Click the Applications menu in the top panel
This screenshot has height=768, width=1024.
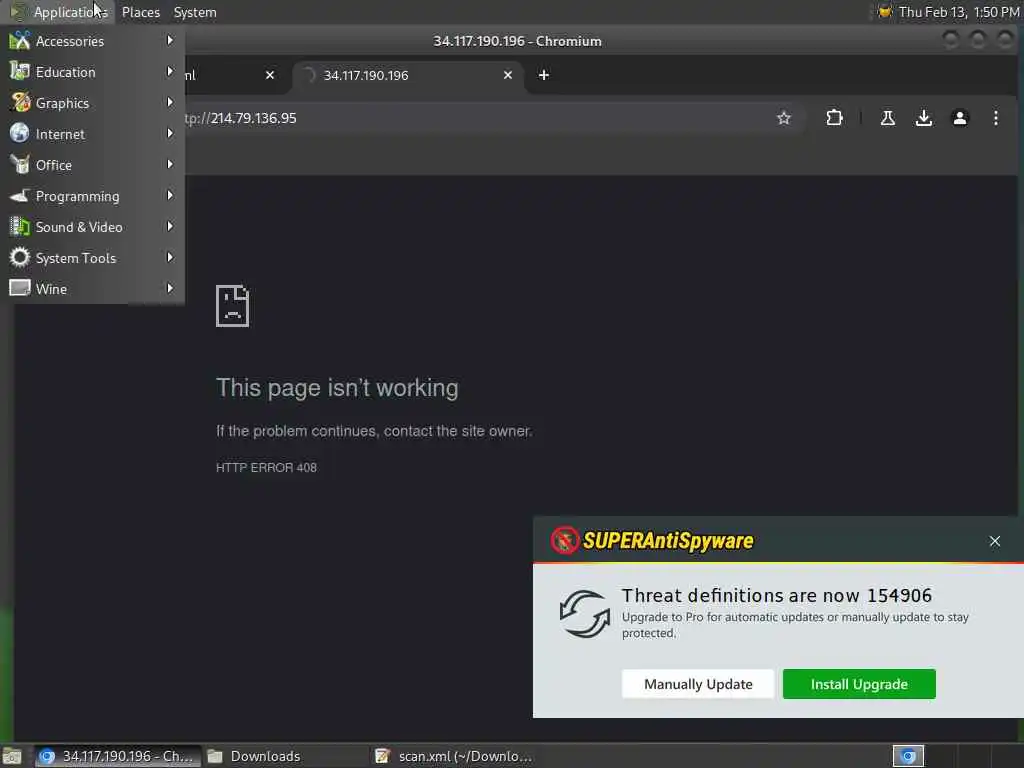pos(59,12)
